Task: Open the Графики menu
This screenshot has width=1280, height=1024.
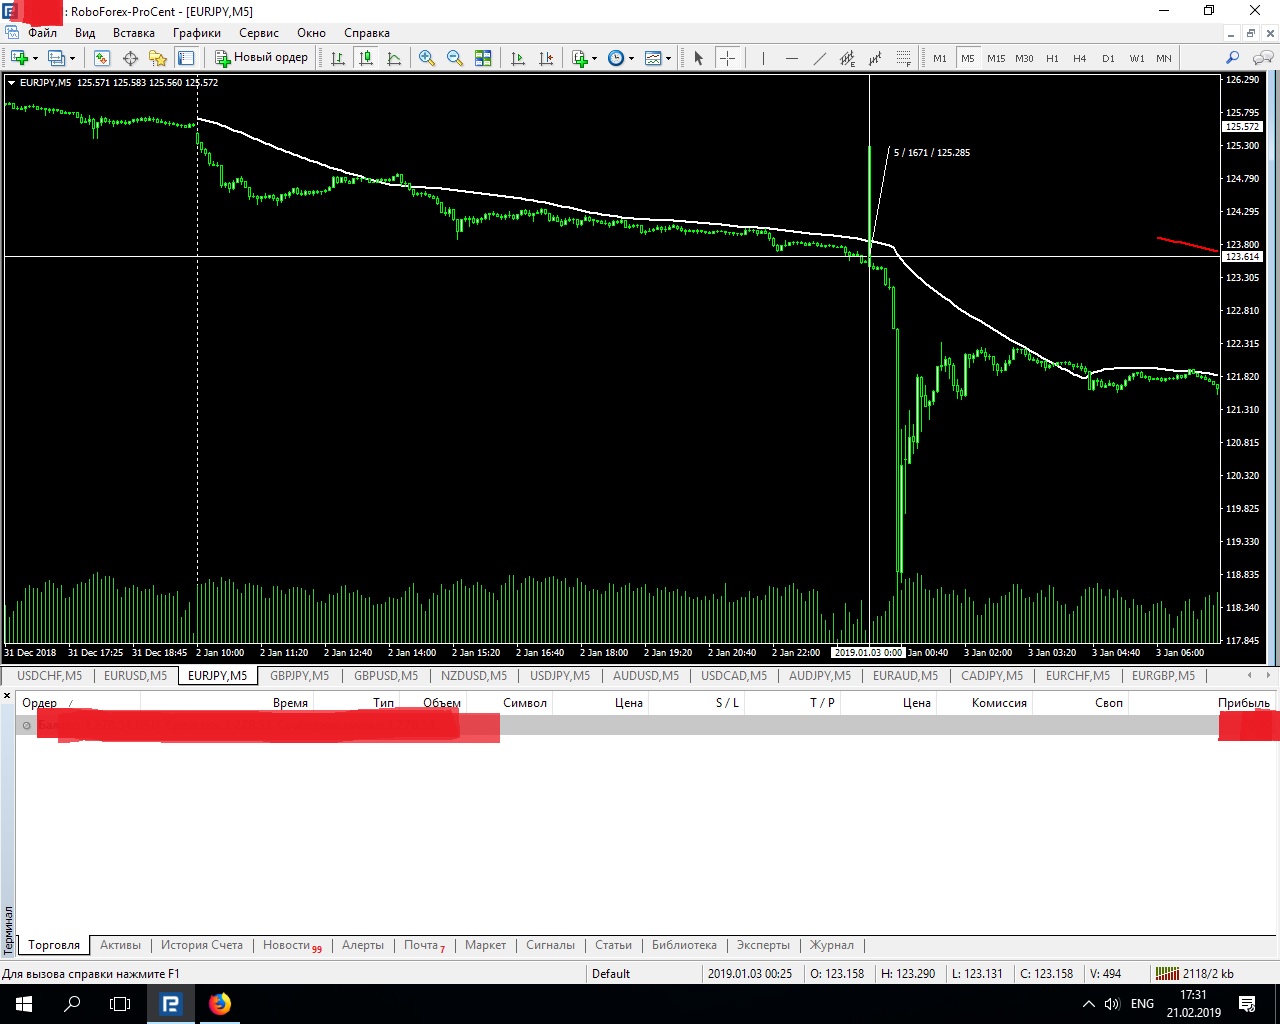Action: coord(196,33)
